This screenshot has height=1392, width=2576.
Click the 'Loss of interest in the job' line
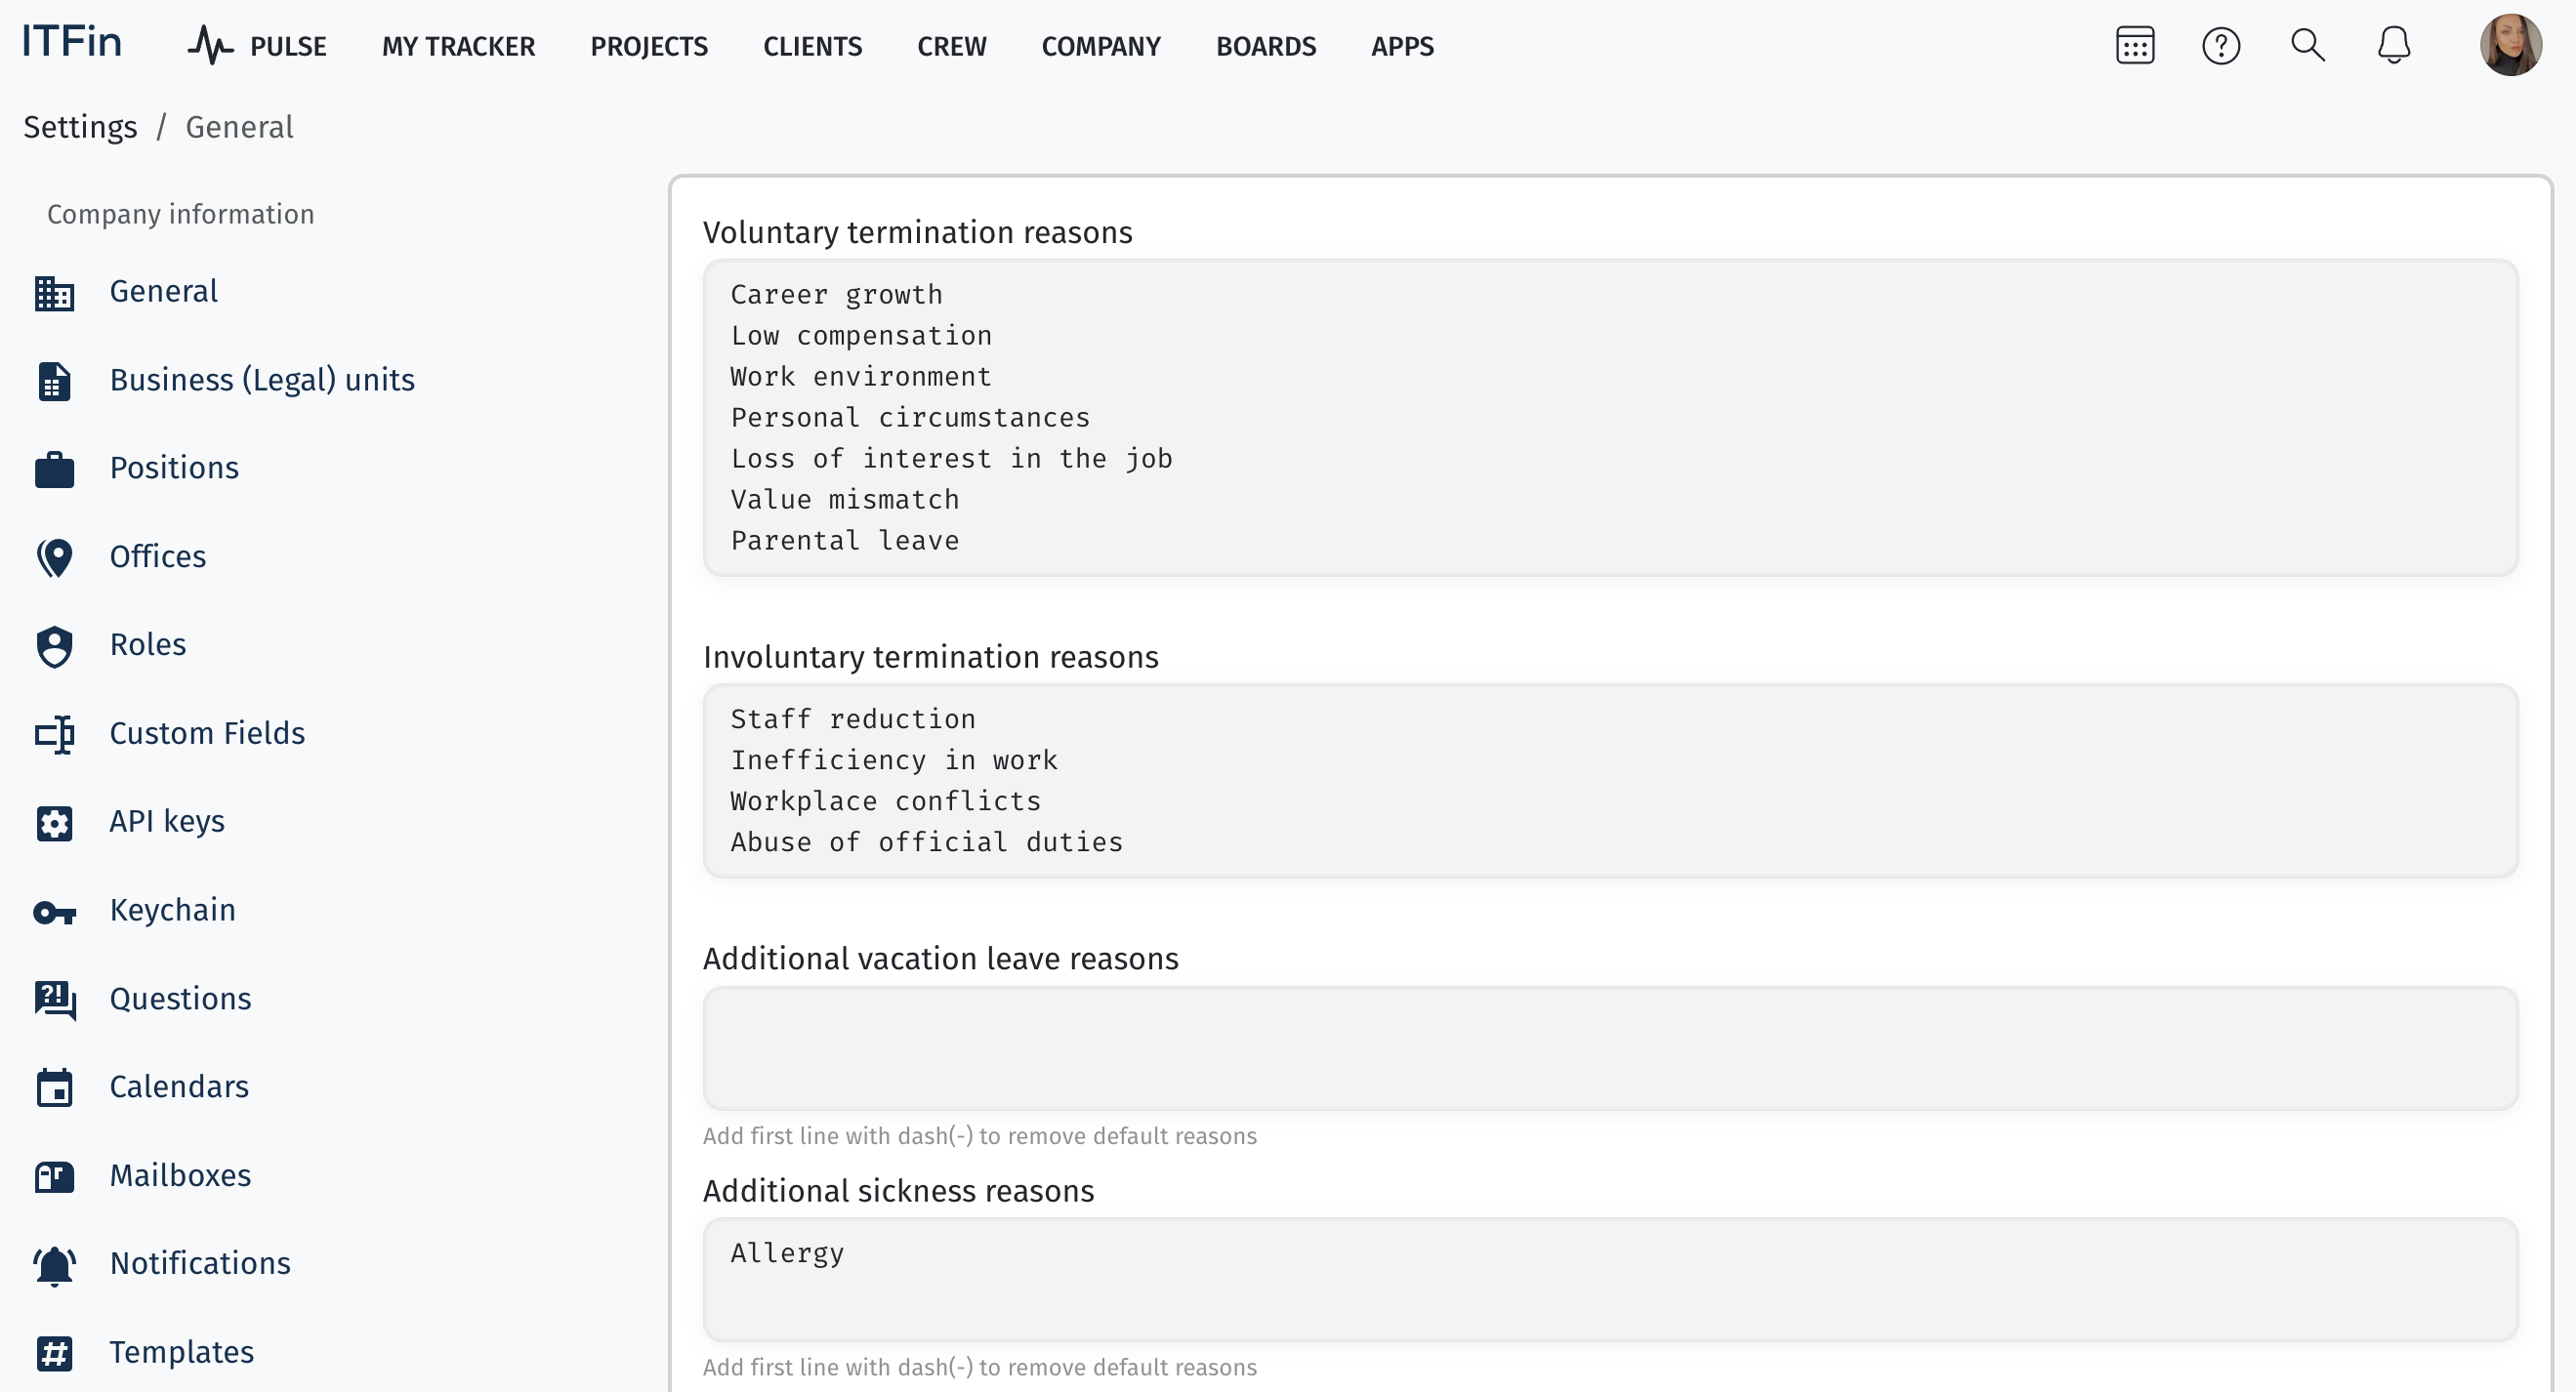click(951, 459)
